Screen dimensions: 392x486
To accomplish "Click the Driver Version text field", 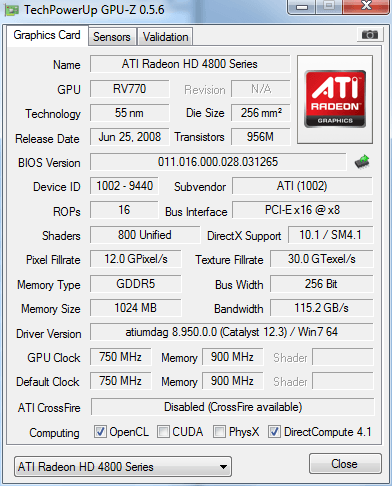I will [232, 332].
